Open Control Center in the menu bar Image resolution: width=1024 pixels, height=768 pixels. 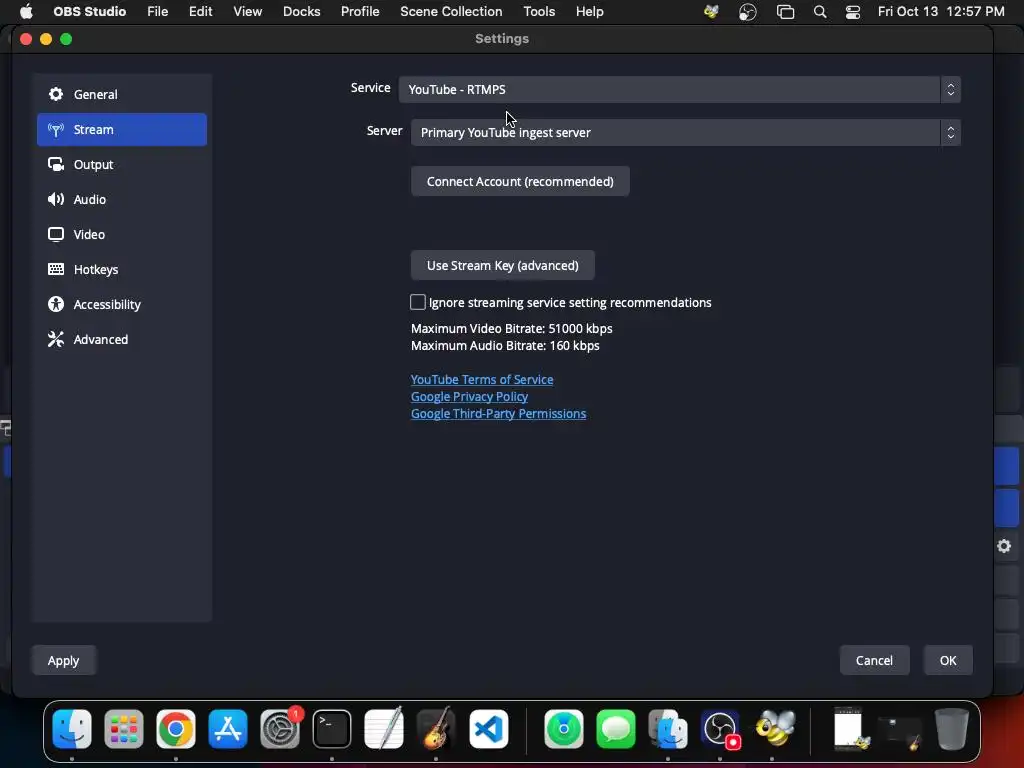tap(853, 12)
